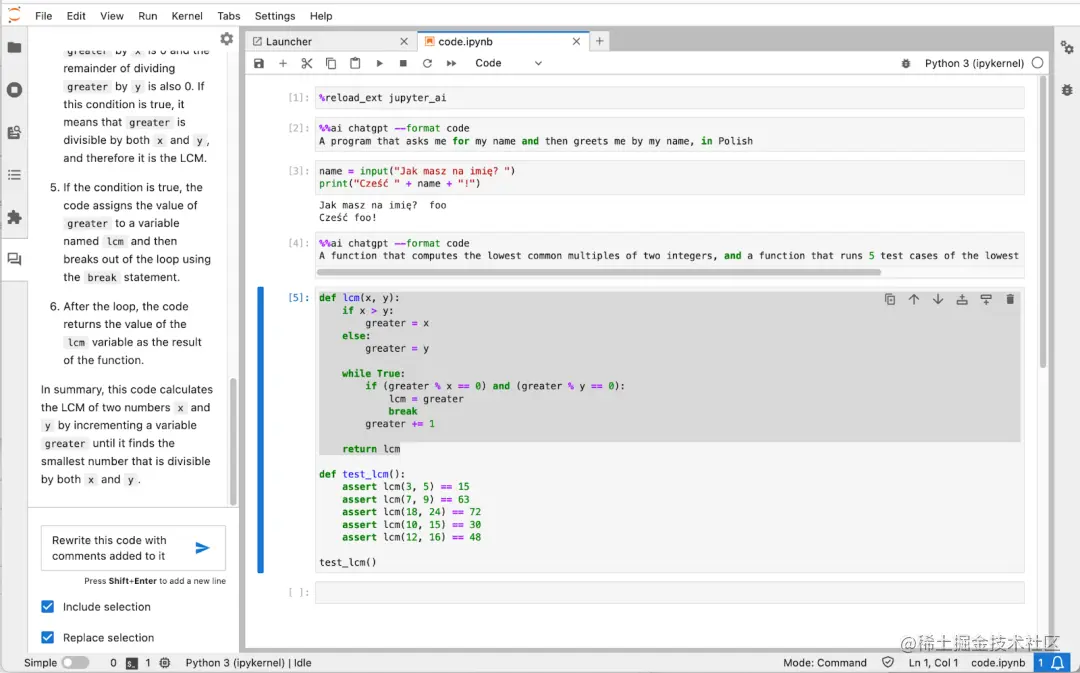Insert a cell below with plus icon
1080x673 pixels.
[x=282, y=63]
